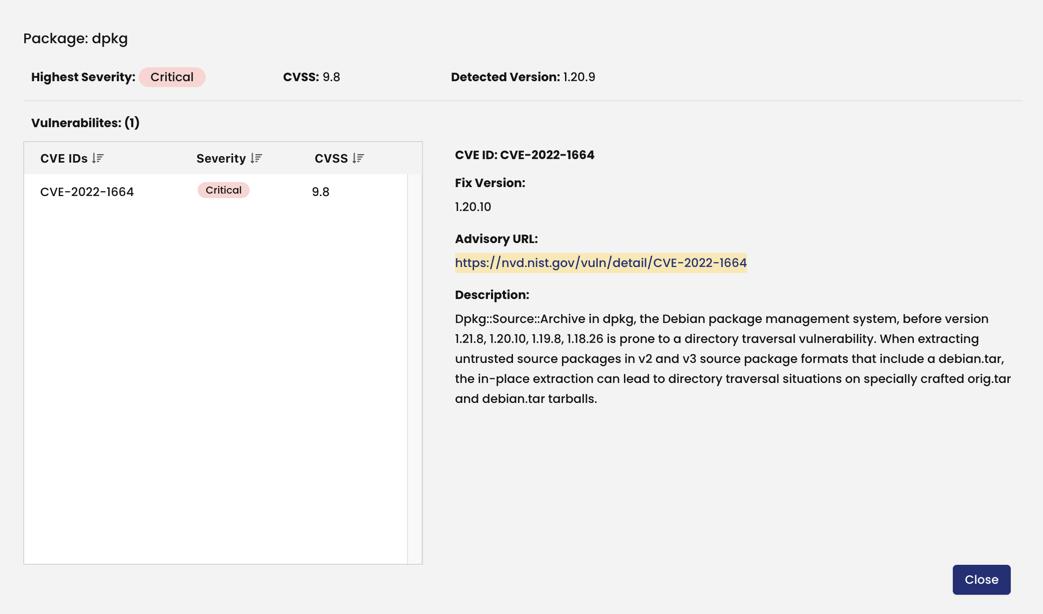The width and height of the screenshot is (1043, 614).
Task: Click the Fix Version value 1.20.10
Action: (x=473, y=207)
